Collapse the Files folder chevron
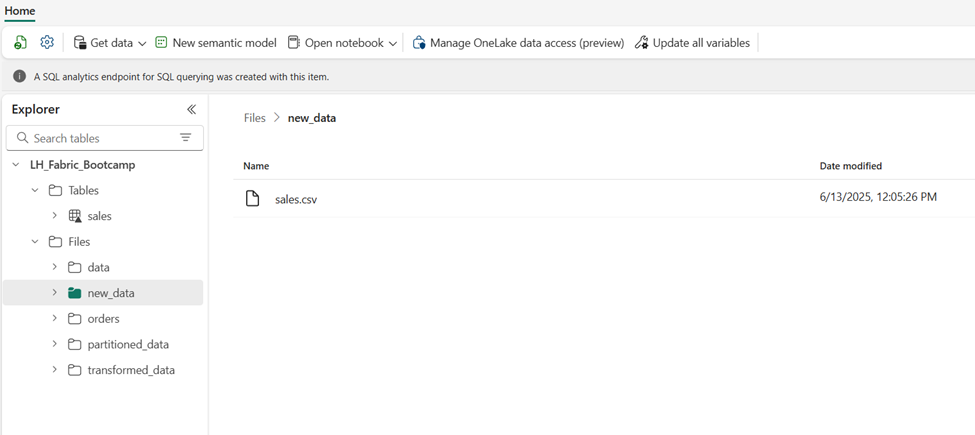The width and height of the screenshot is (975, 435). pyautogui.click(x=35, y=242)
